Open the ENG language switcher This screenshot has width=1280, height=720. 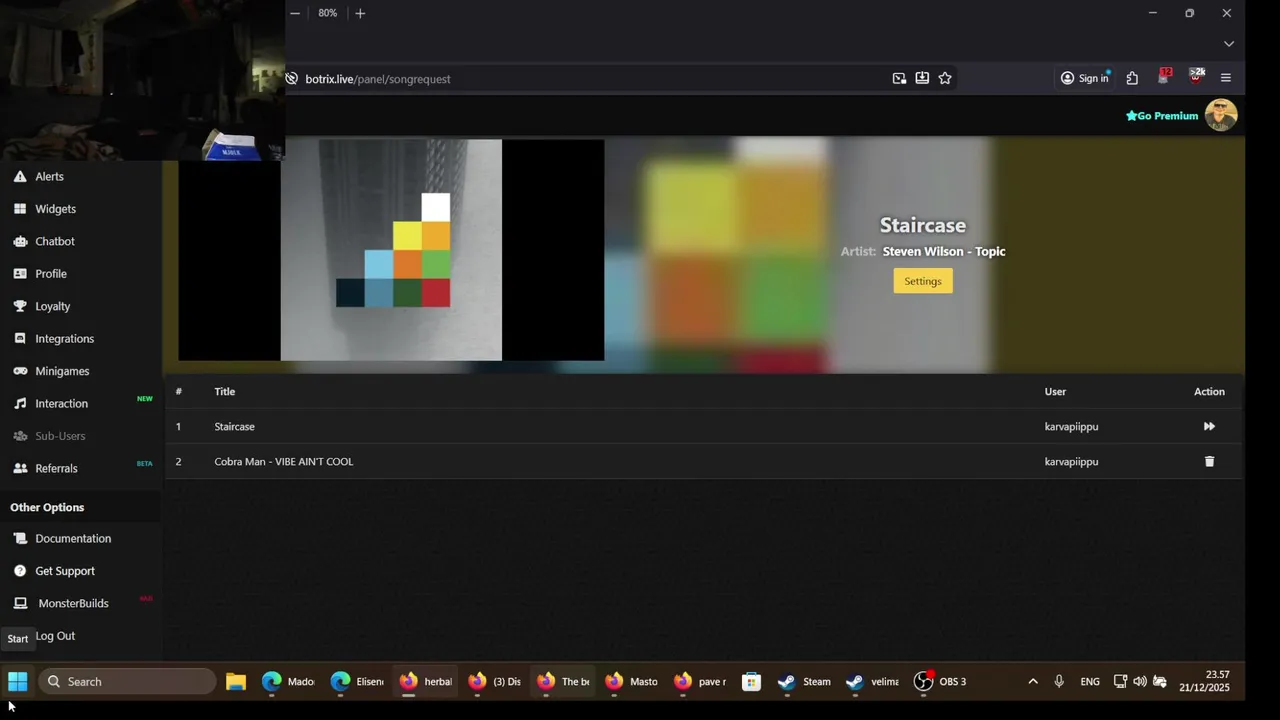1090,682
